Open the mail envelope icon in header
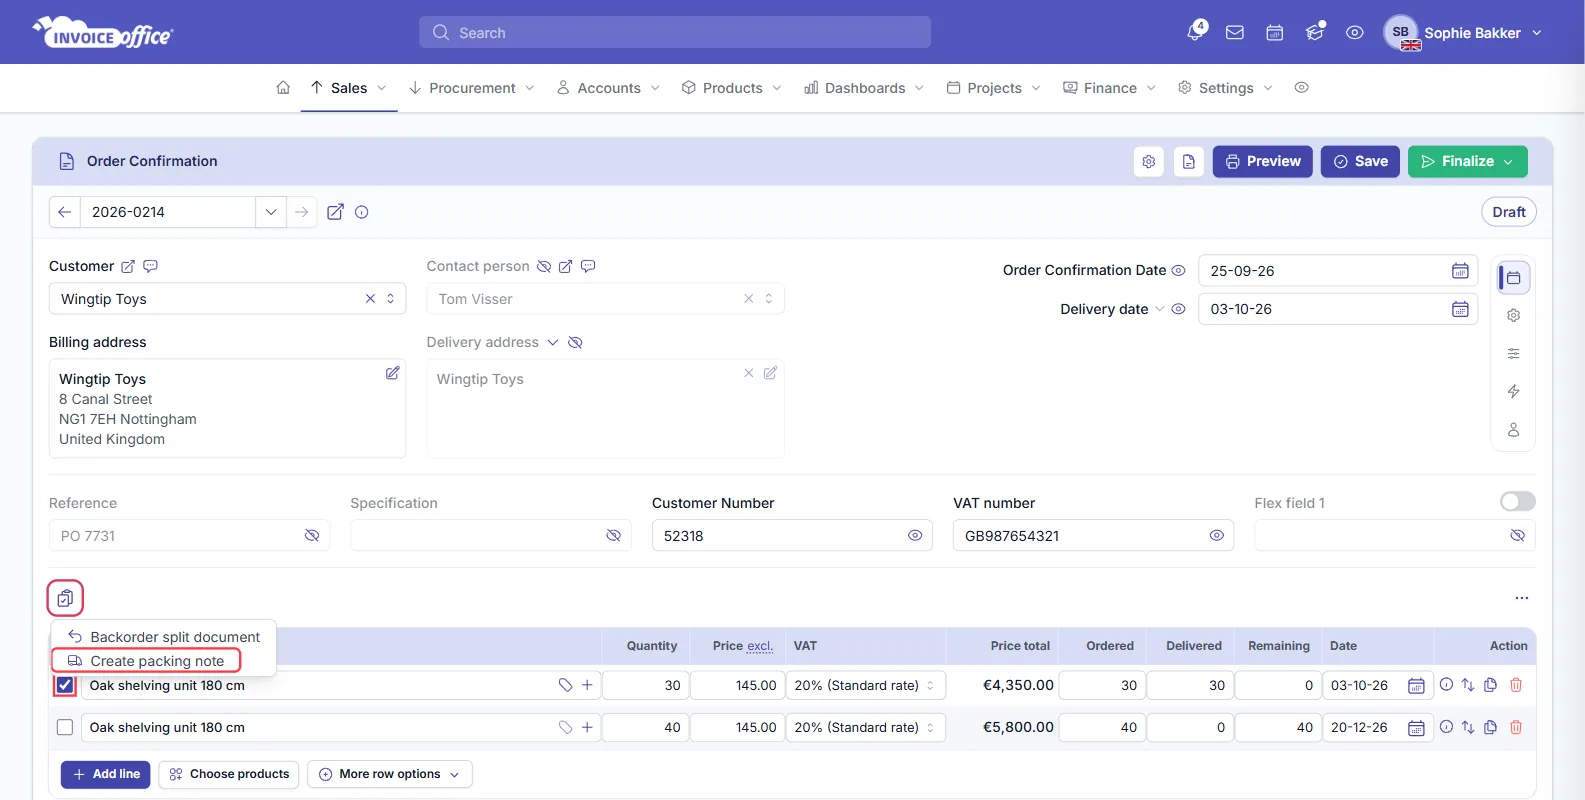The width and height of the screenshot is (1585, 800). tap(1235, 33)
